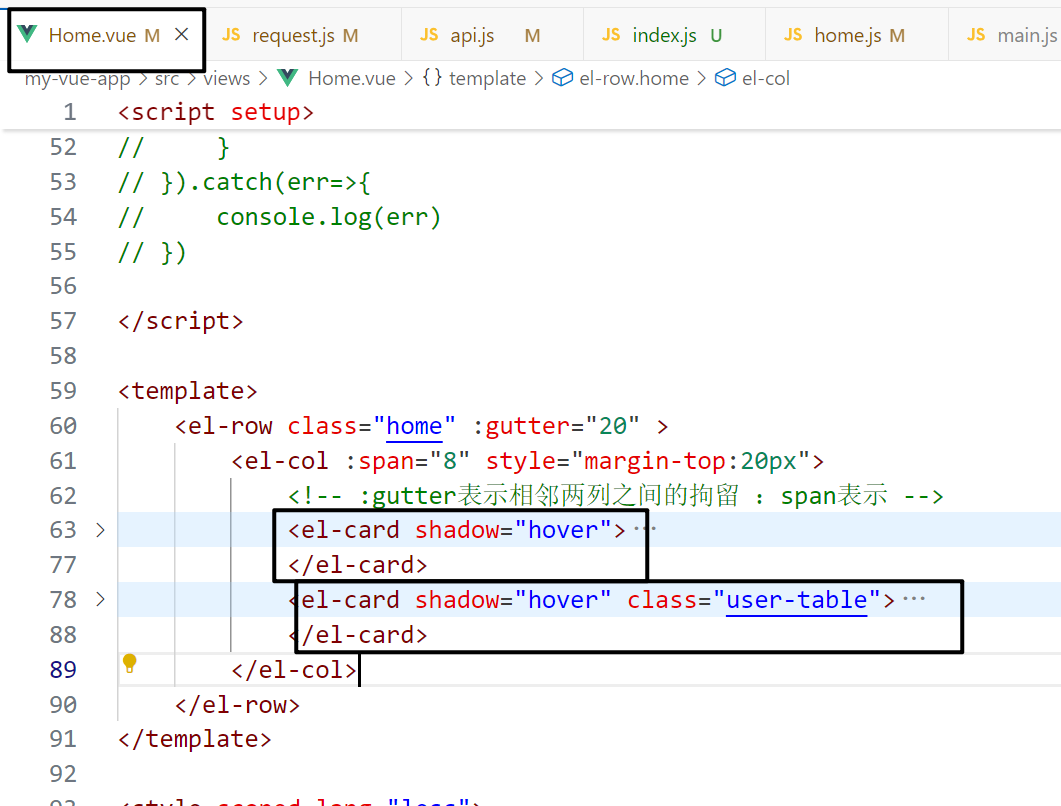Click the curly braces icon in the breadcrumb
The width and height of the screenshot is (1061, 806).
[x=432, y=78]
